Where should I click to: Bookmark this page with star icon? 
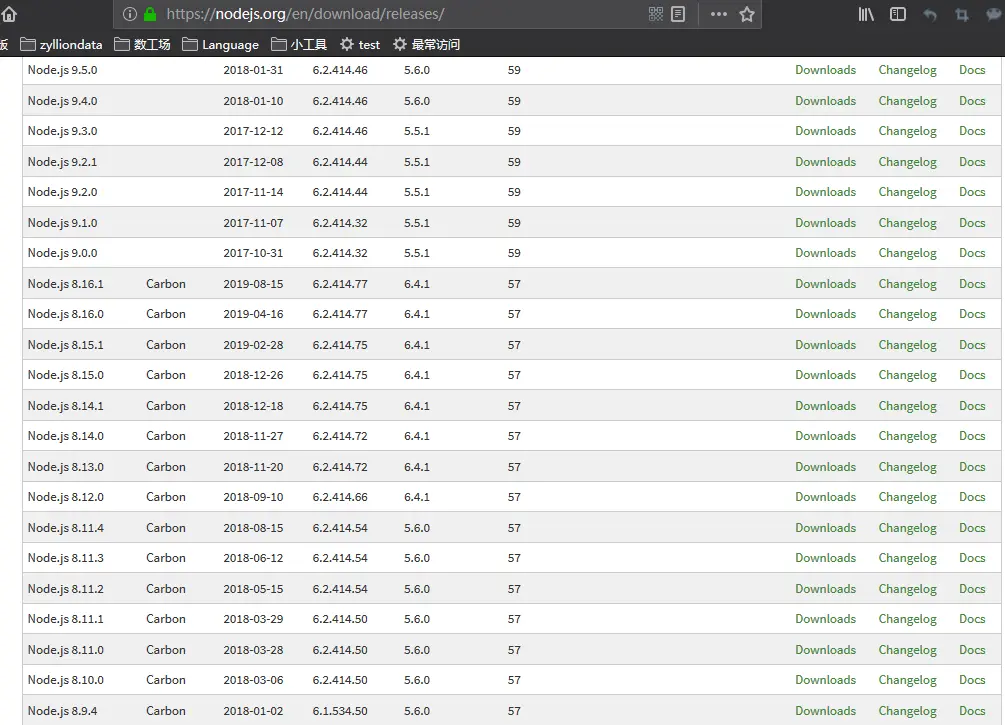point(747,14)
